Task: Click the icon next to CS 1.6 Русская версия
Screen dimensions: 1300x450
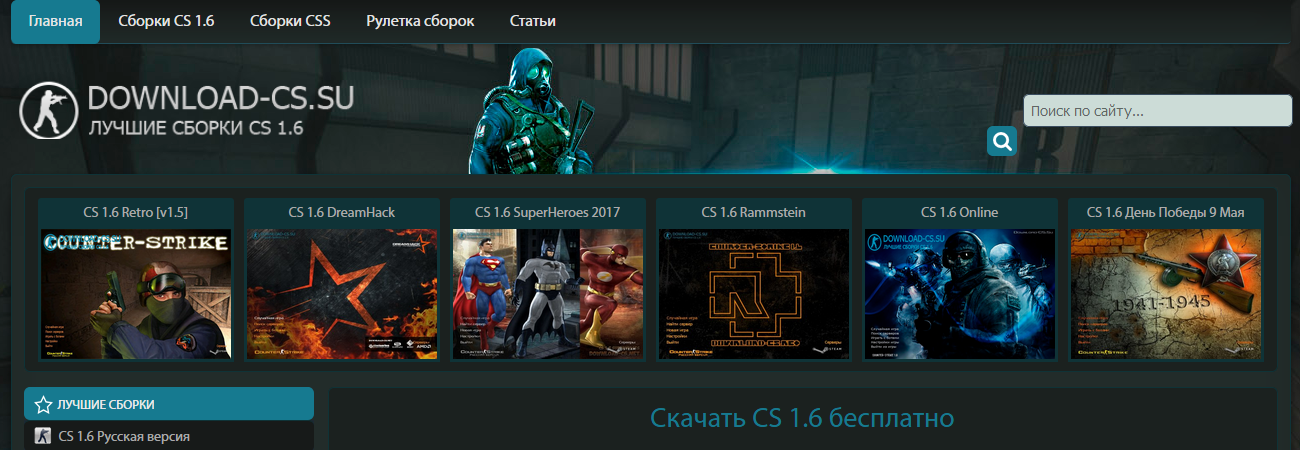Action: point(43,436)
